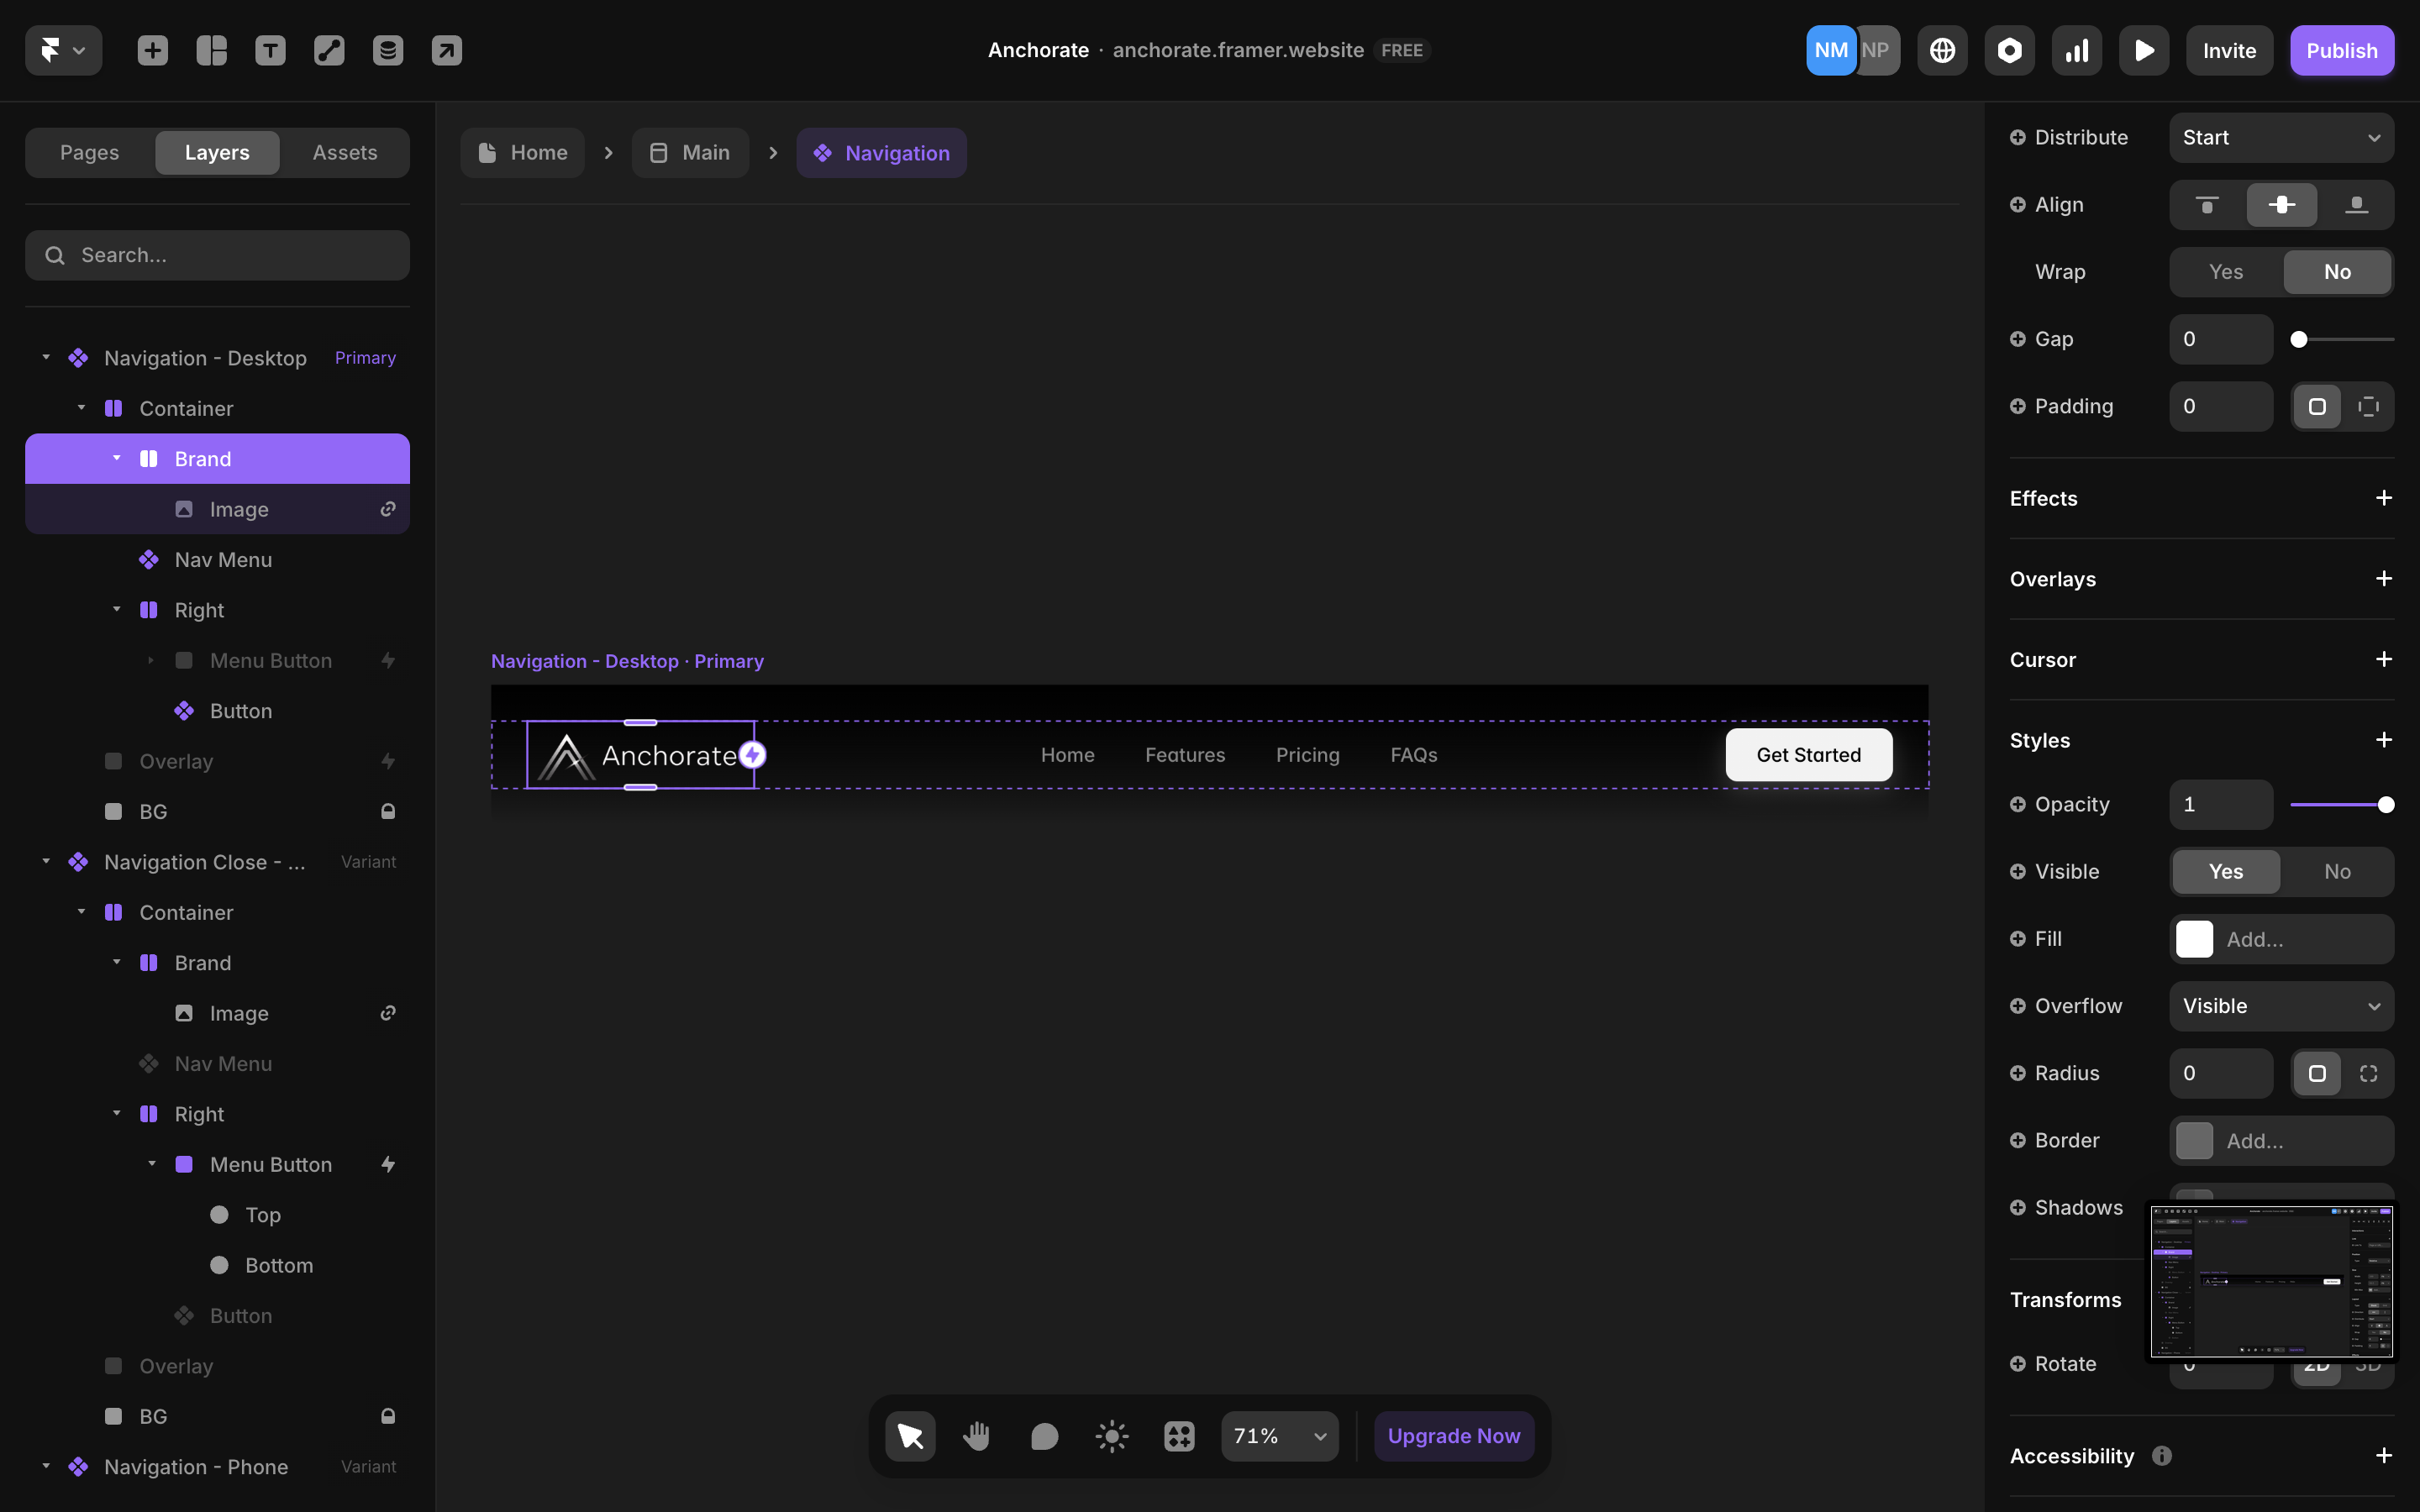Open the analytics bar chart icon

(2076, 50)
